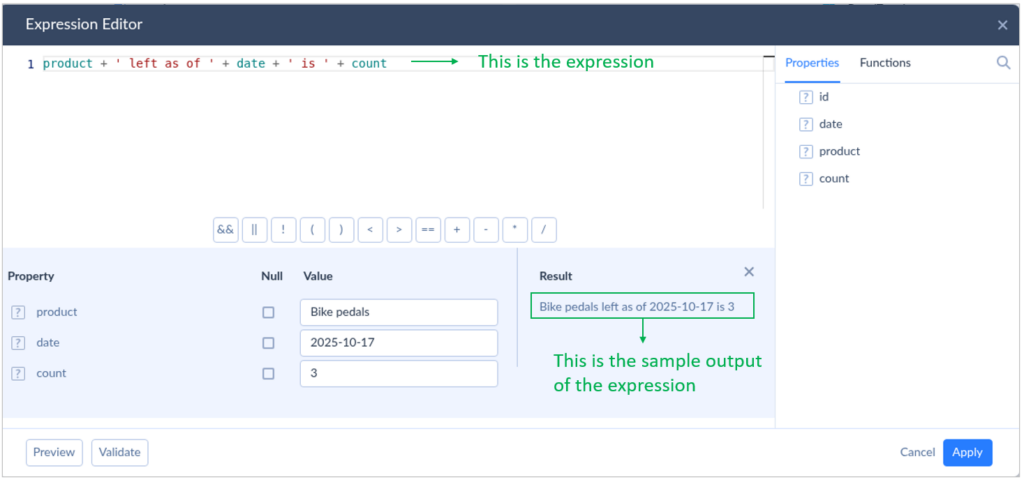Image resolution: width=1024 pixels, height=482 pixels.
Task: Close the Result preview panel
Action: click(x=749, y=272)
